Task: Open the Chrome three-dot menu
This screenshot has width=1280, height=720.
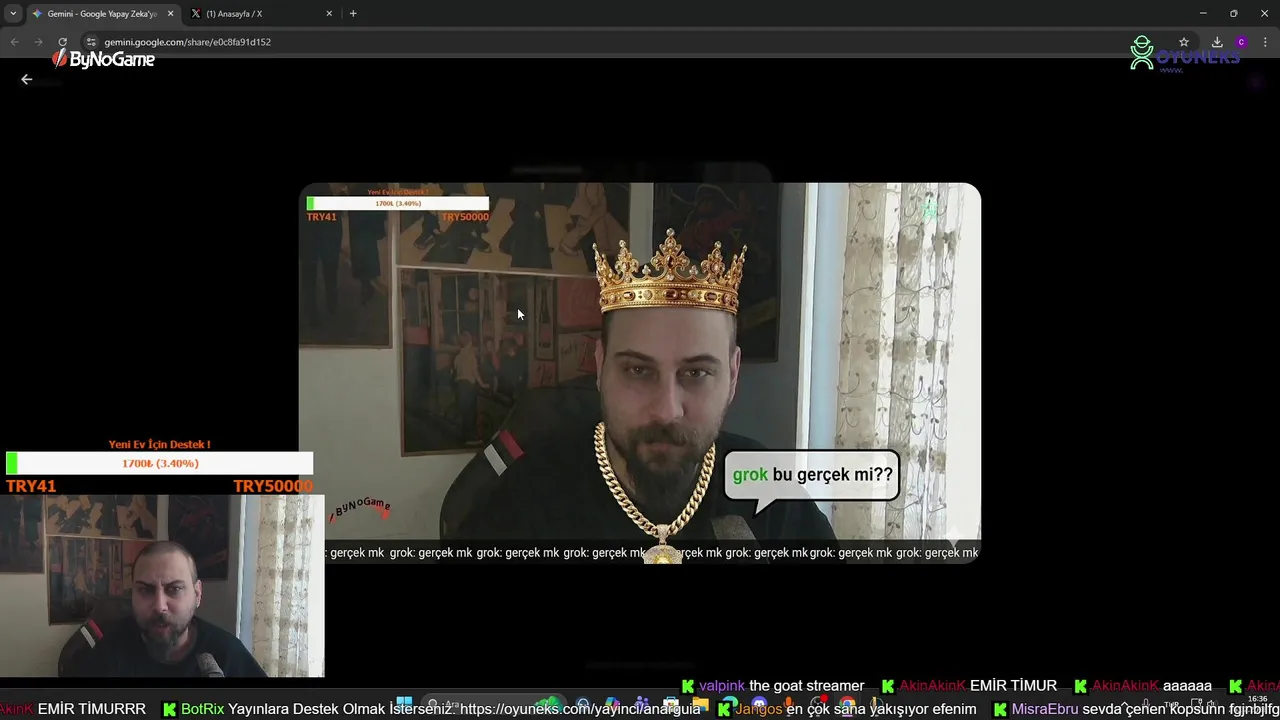Action: [x=1266, y=42]
